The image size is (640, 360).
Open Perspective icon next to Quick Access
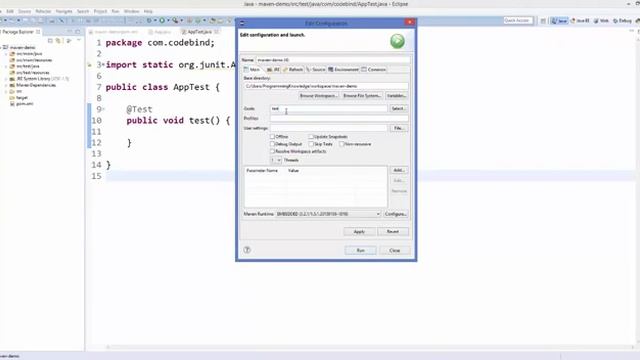tap(543, 21)
